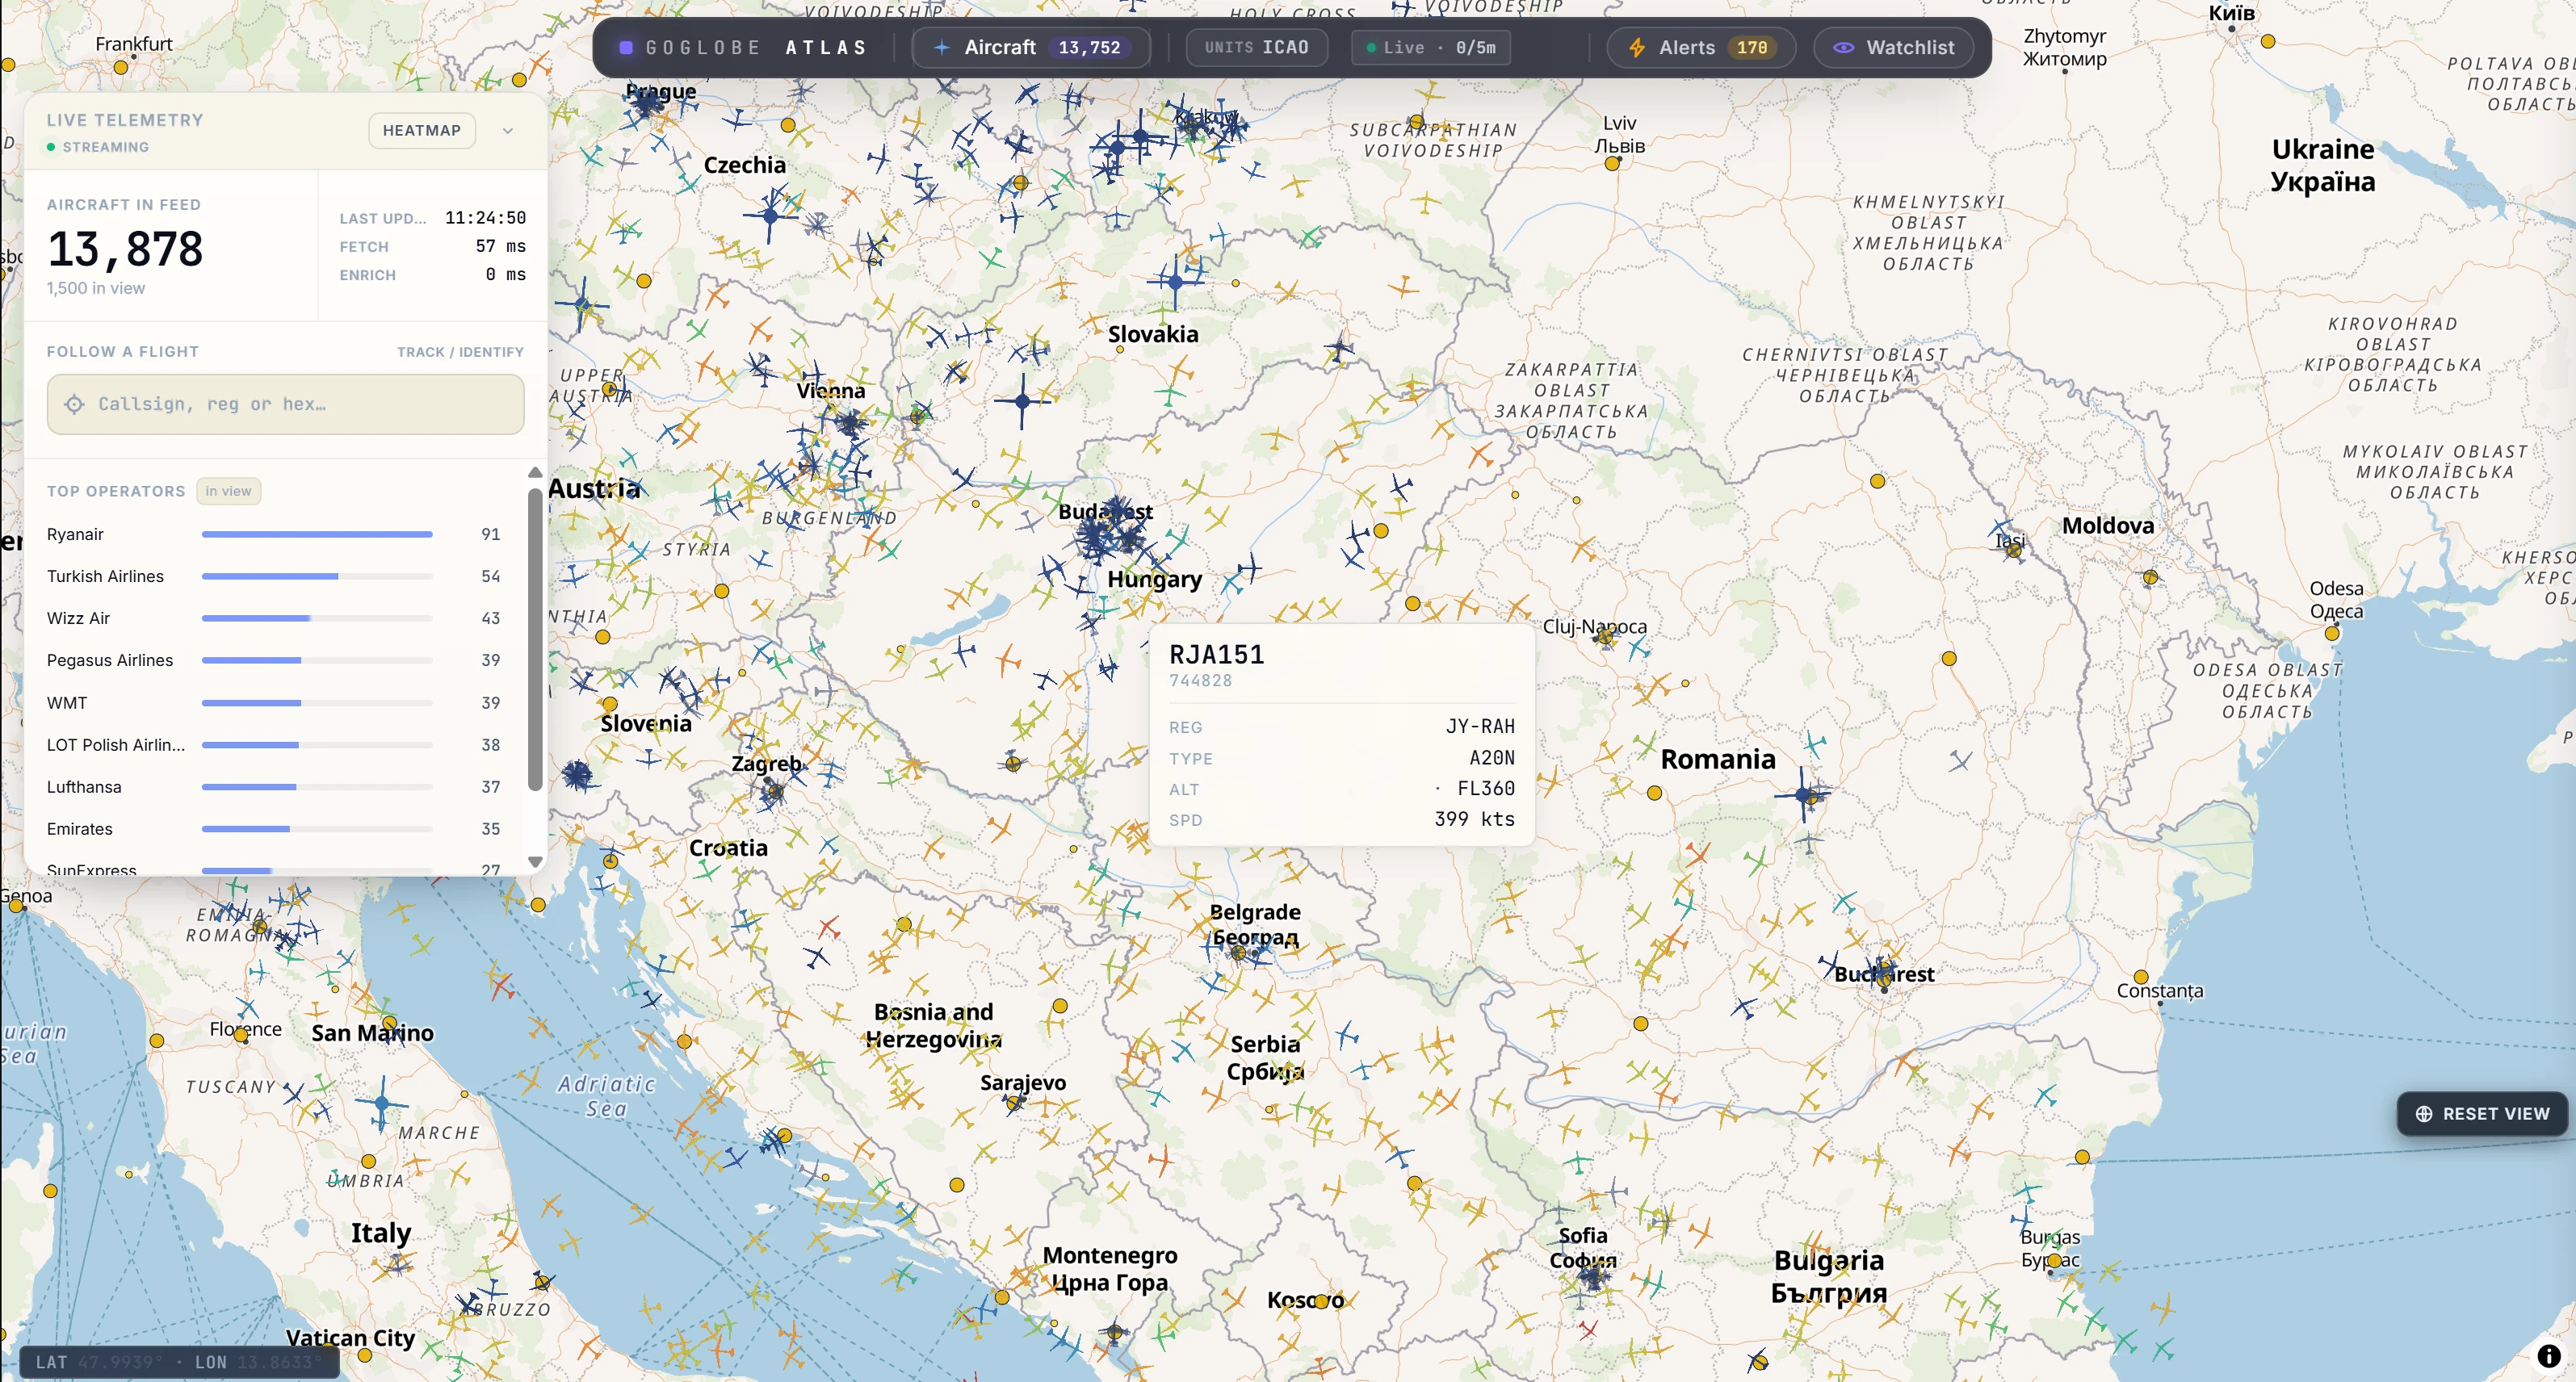Screen dimensions: 2576x1382
Task: Click the Top Operators list scrollbar thumb
Action: pyautogui.click(x=535, y=640)
